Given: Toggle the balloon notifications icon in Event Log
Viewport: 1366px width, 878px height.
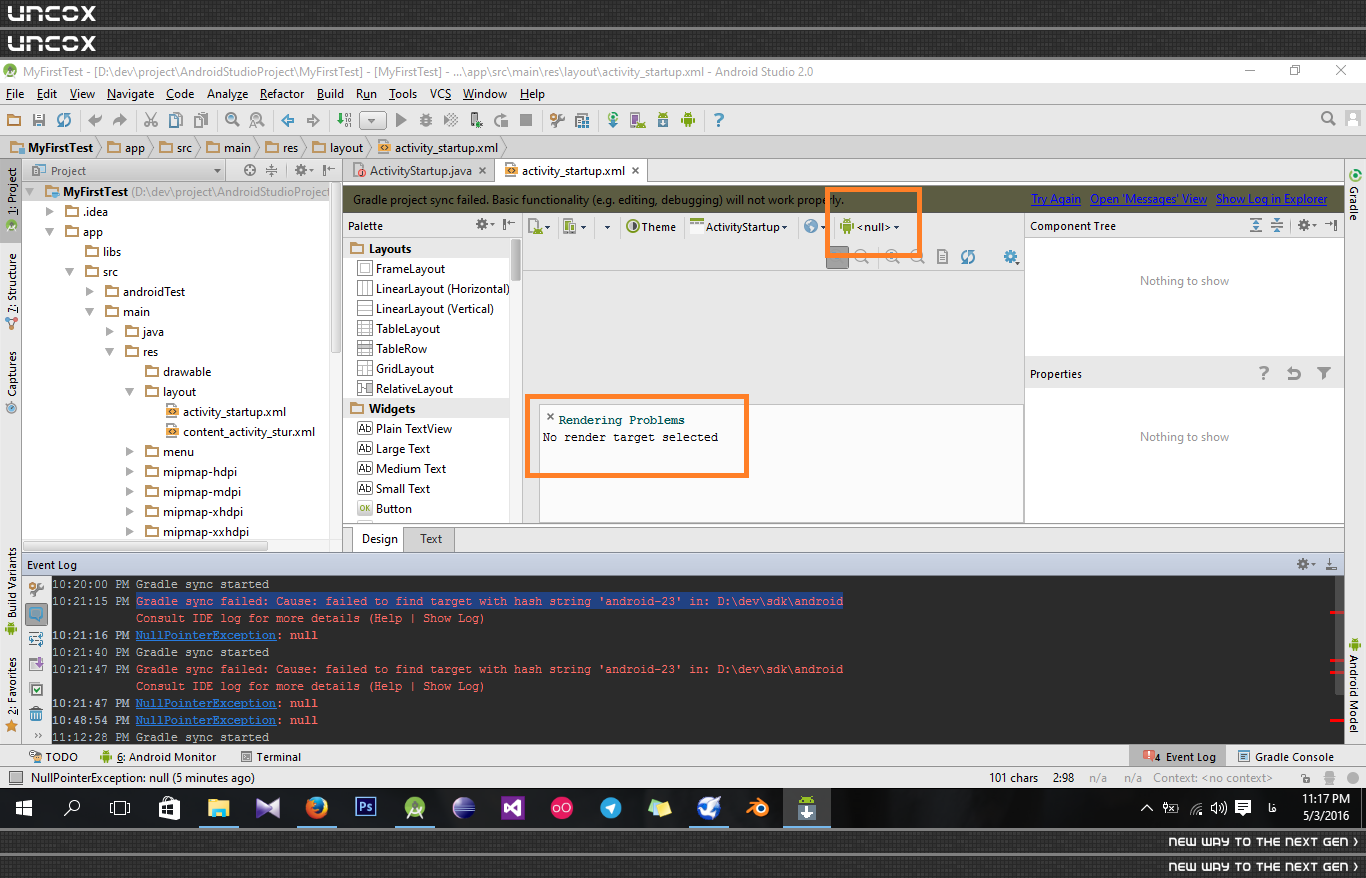Looking at the screenshot, I should [36, 614].
